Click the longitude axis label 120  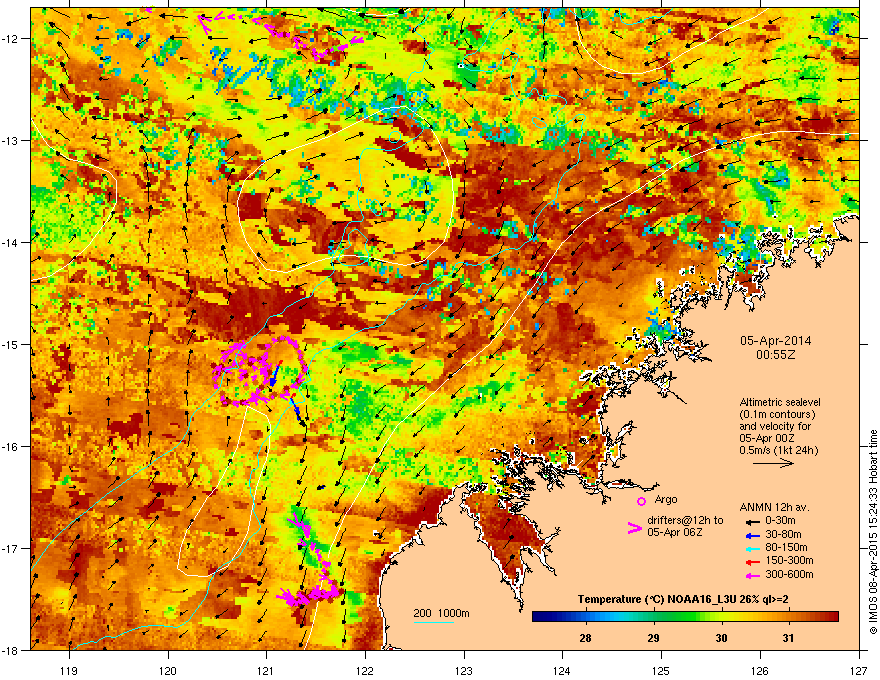(168, 670)
